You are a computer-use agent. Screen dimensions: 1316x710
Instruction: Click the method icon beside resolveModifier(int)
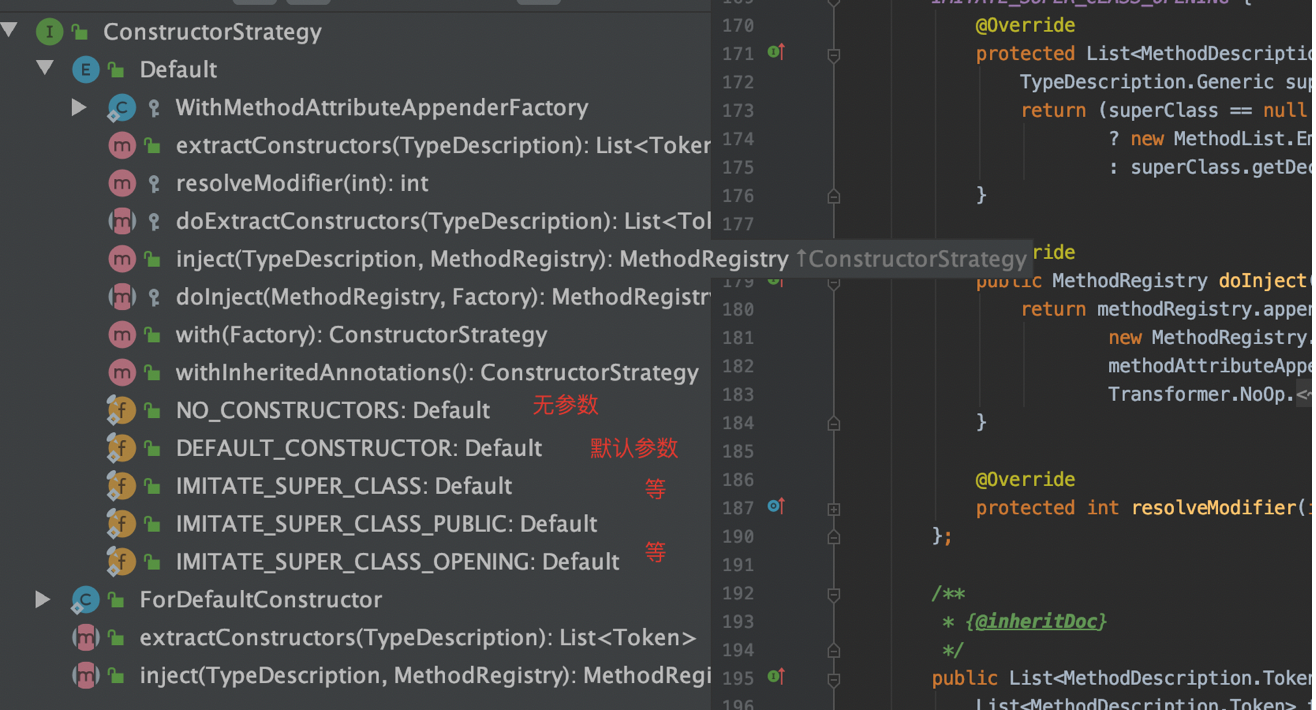121,184
